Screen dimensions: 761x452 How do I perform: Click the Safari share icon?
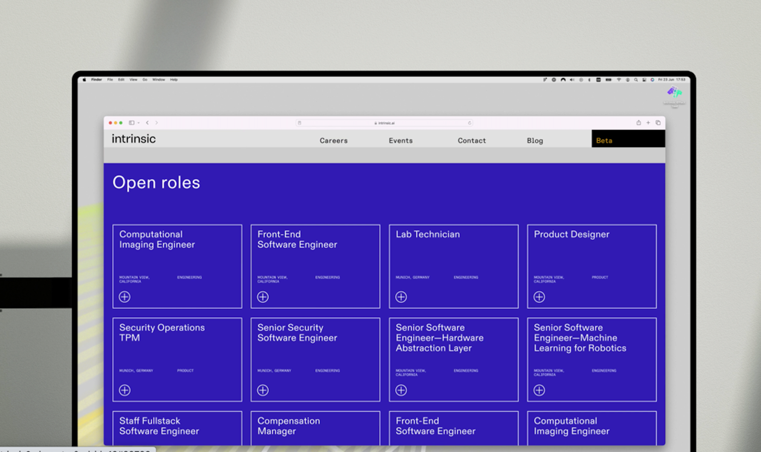(638, 123)
